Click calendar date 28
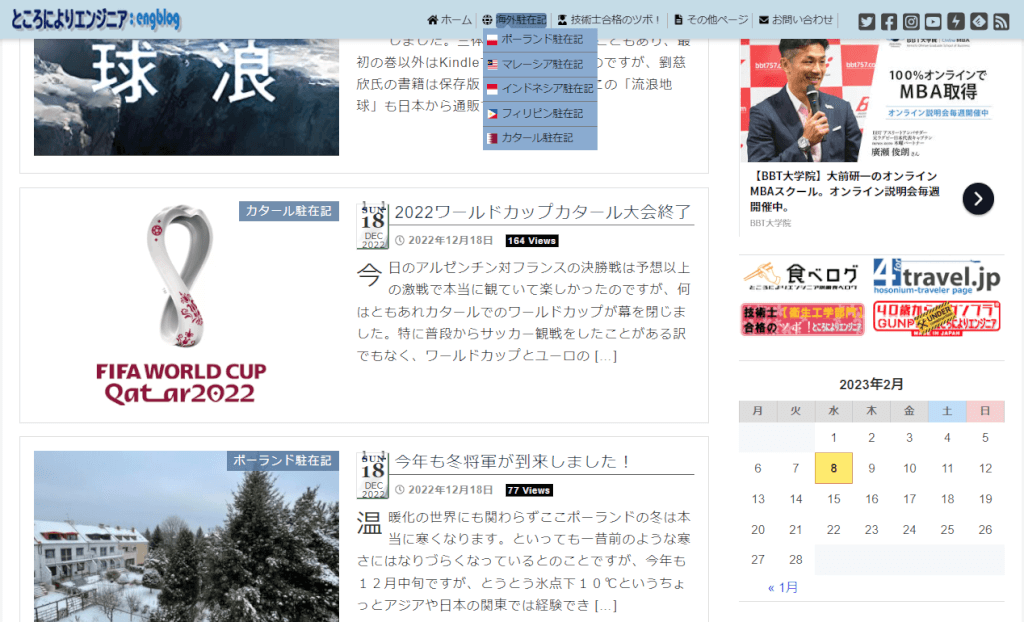The width and height of the screenshot is (1024, 622). click(795, 560)
